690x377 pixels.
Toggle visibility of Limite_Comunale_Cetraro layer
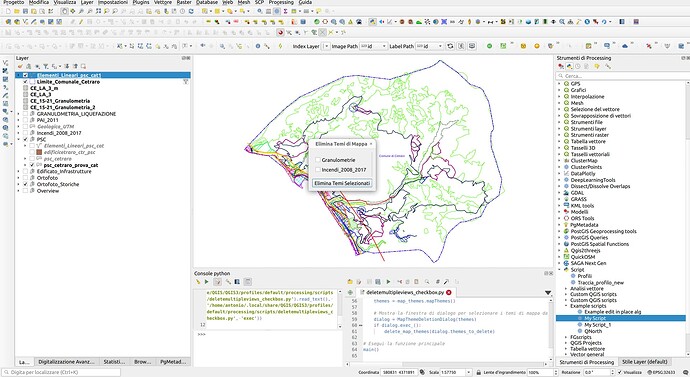point(26,82)
